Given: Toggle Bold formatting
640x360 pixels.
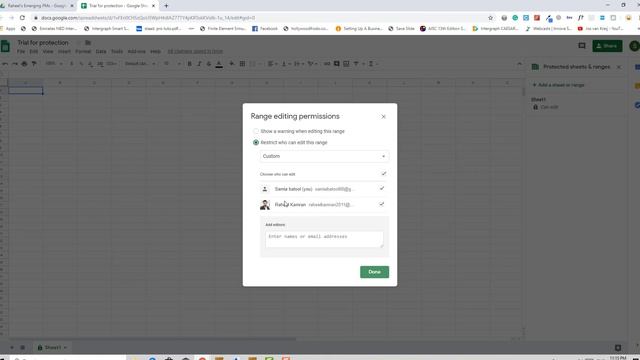Looking at the screenshot, I should [x=189, y=64].
